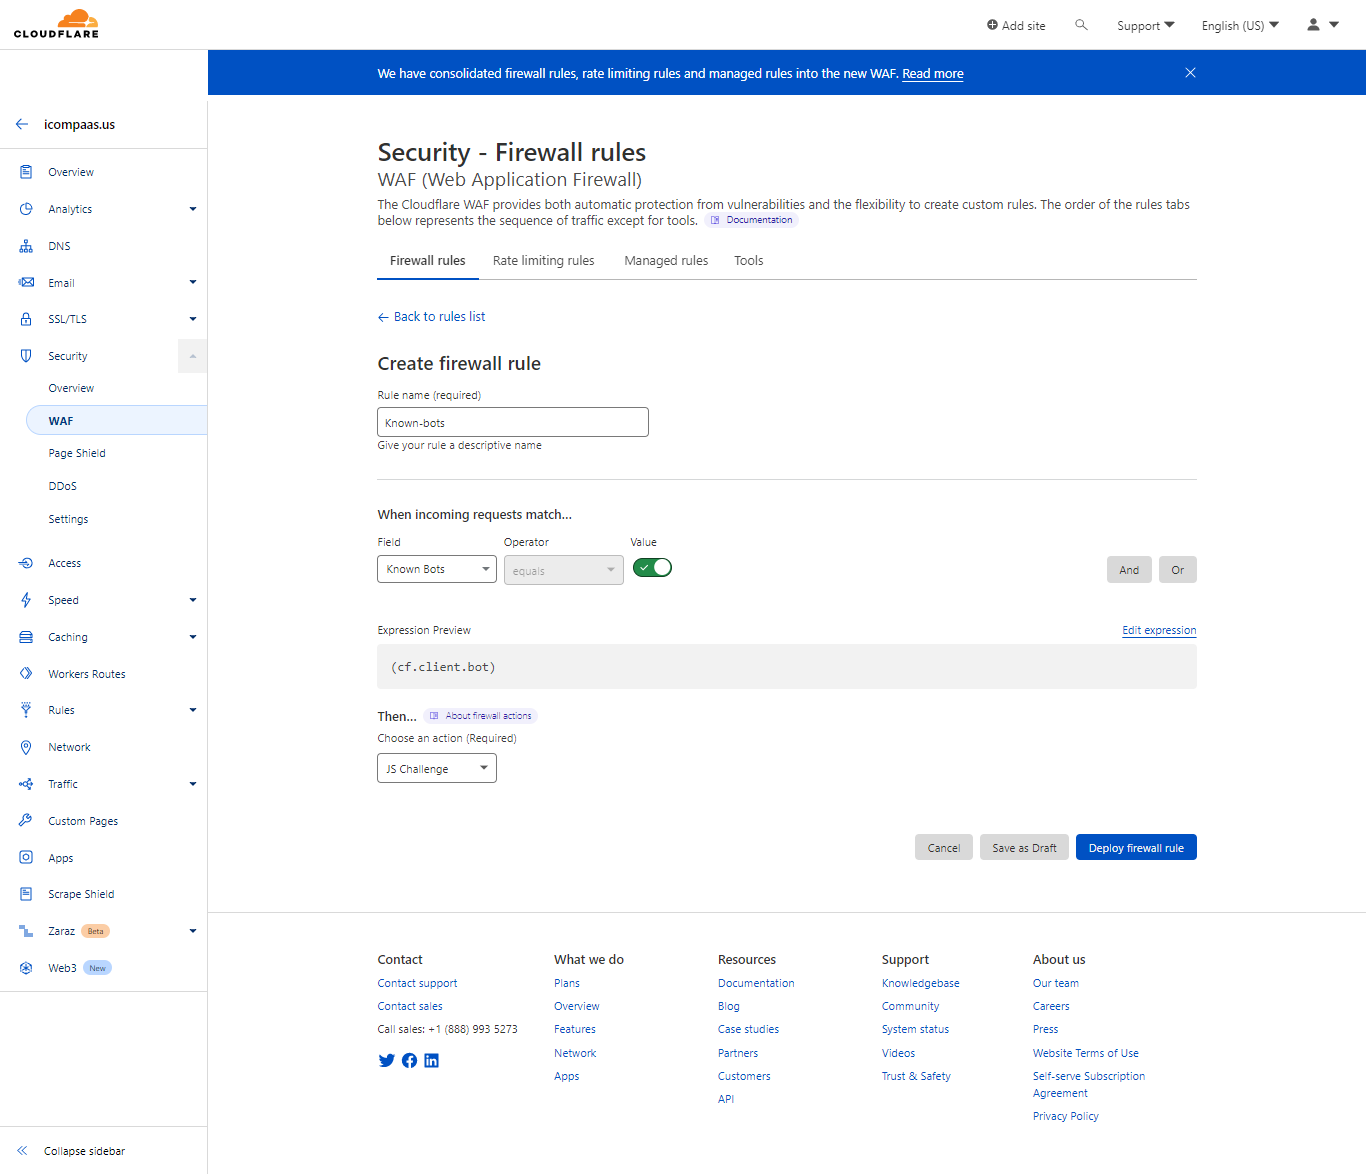Click the Rule name input field
Image resolution: width=1366 pixels, height=1174 pixels.
pos(513,422)
